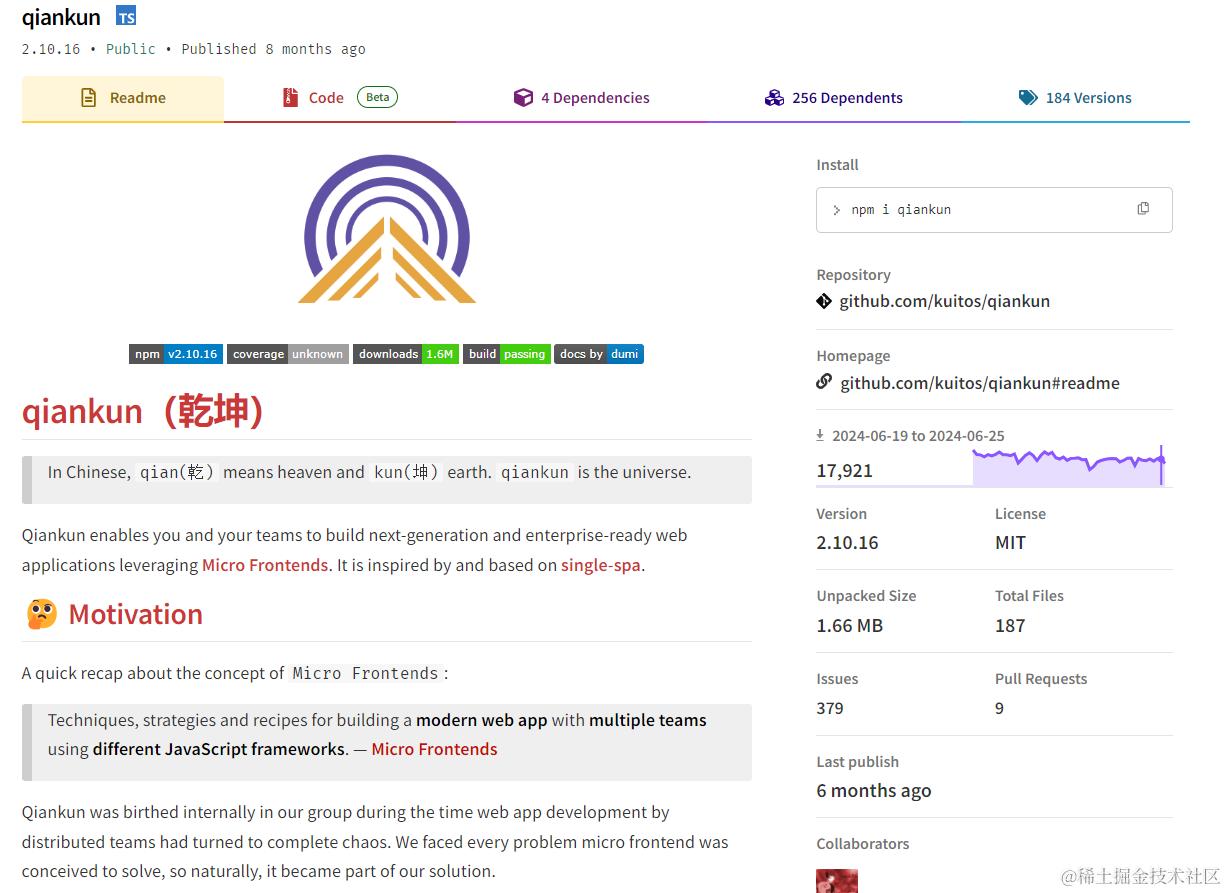This screenshot has height=893, width=1227.
Task: Click the Dependents cubes icon
Action: coord(774,98)
